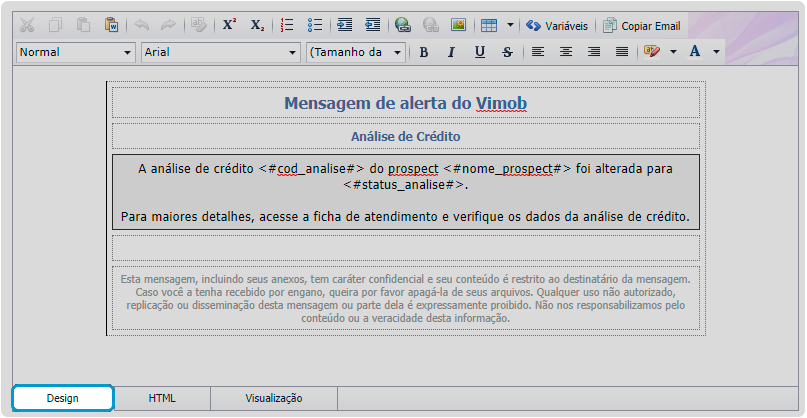The height and width of the screenshot is (418, 807).
Task: Click the <#nome_prospect#> variable text
Action: pyautogui.click(x=507, y=169)
